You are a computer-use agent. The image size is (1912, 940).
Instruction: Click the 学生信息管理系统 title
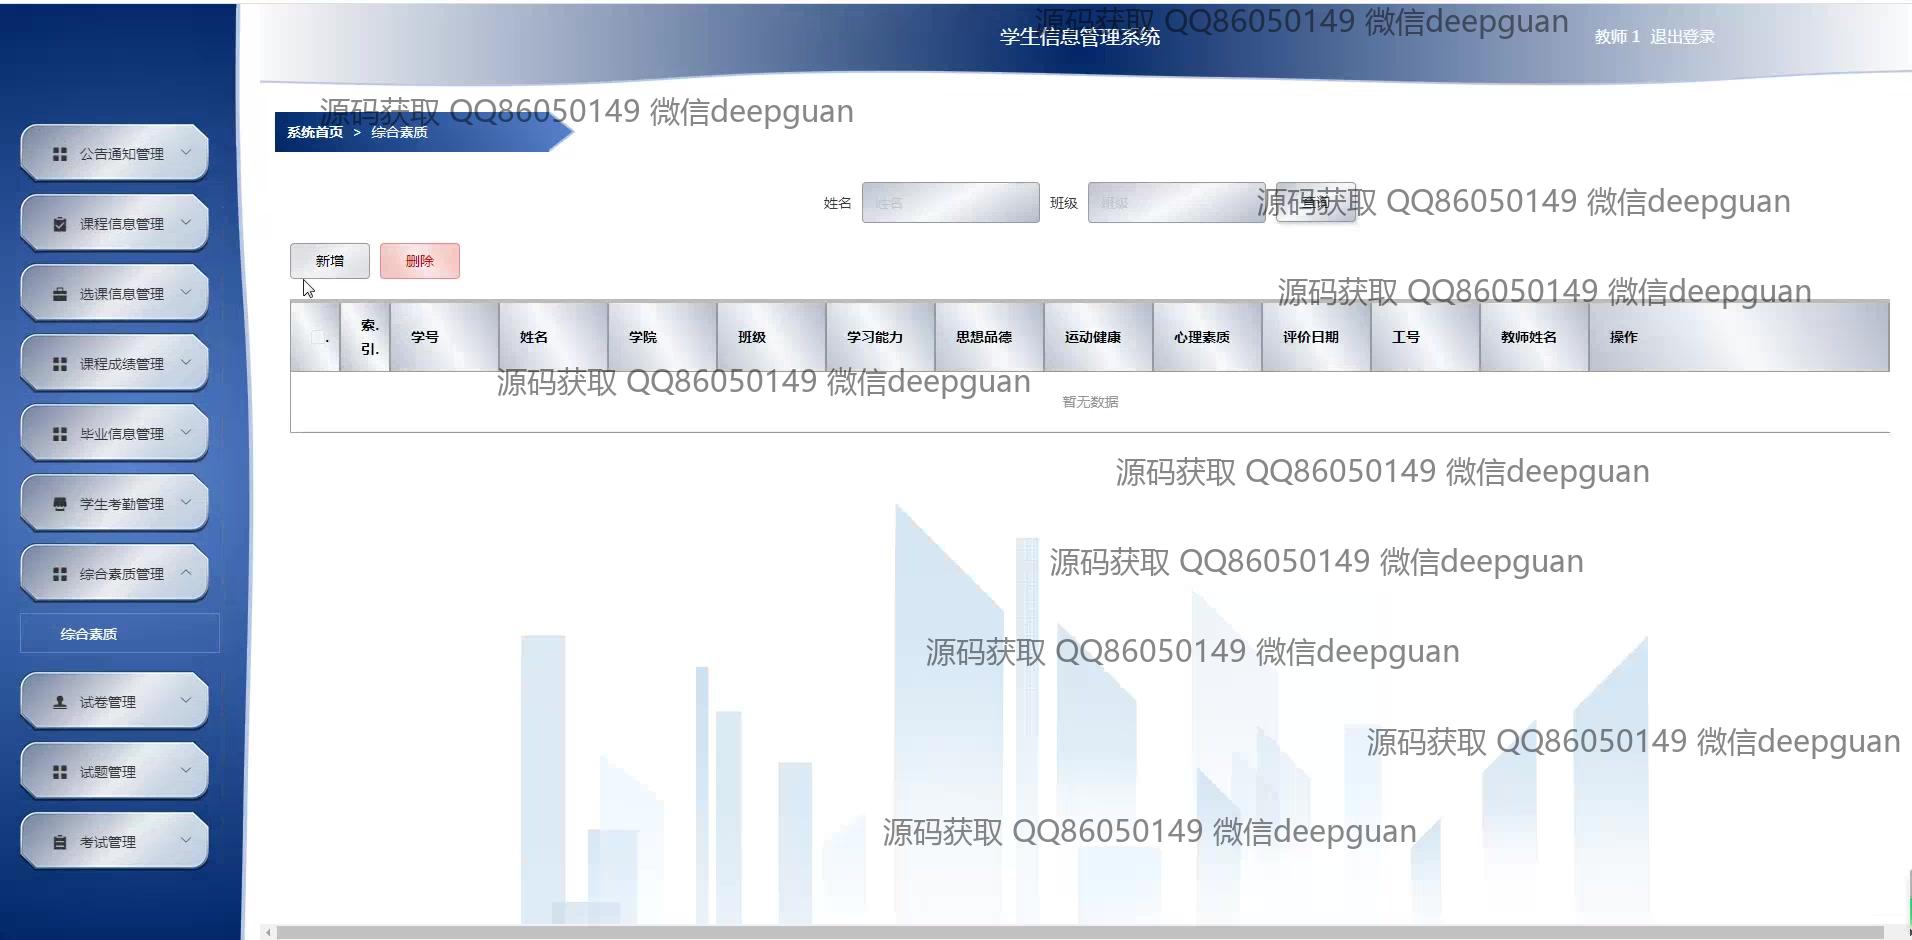click(x=1080, y=37)
